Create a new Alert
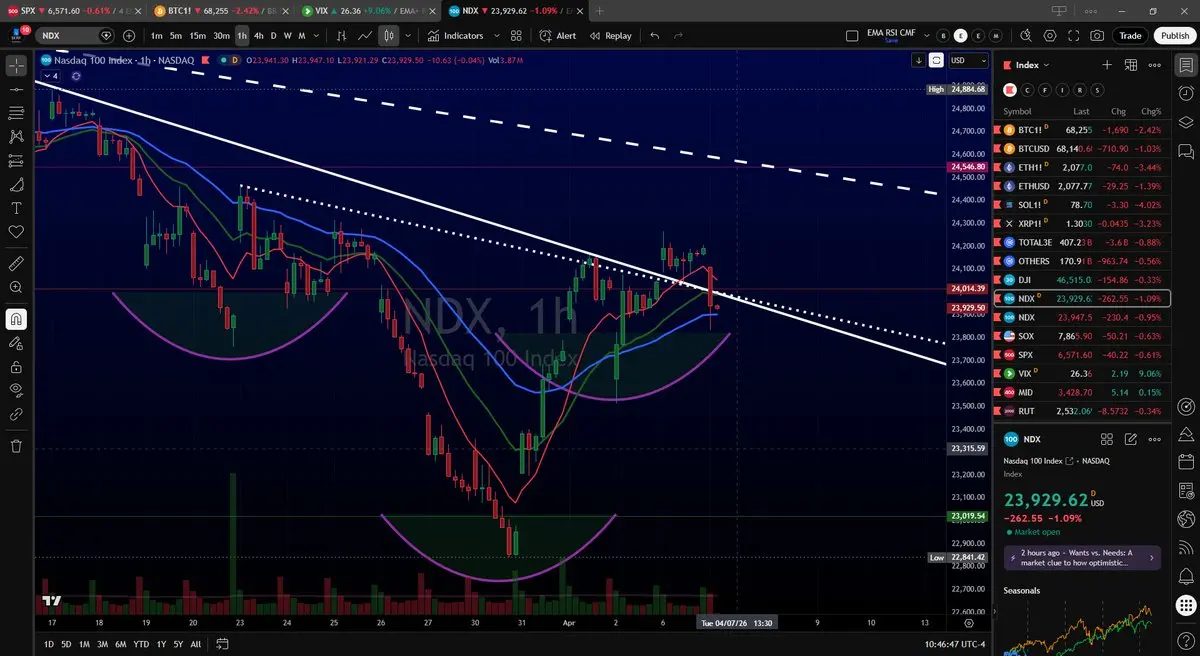1200x656 pixels. click(557, 35)
